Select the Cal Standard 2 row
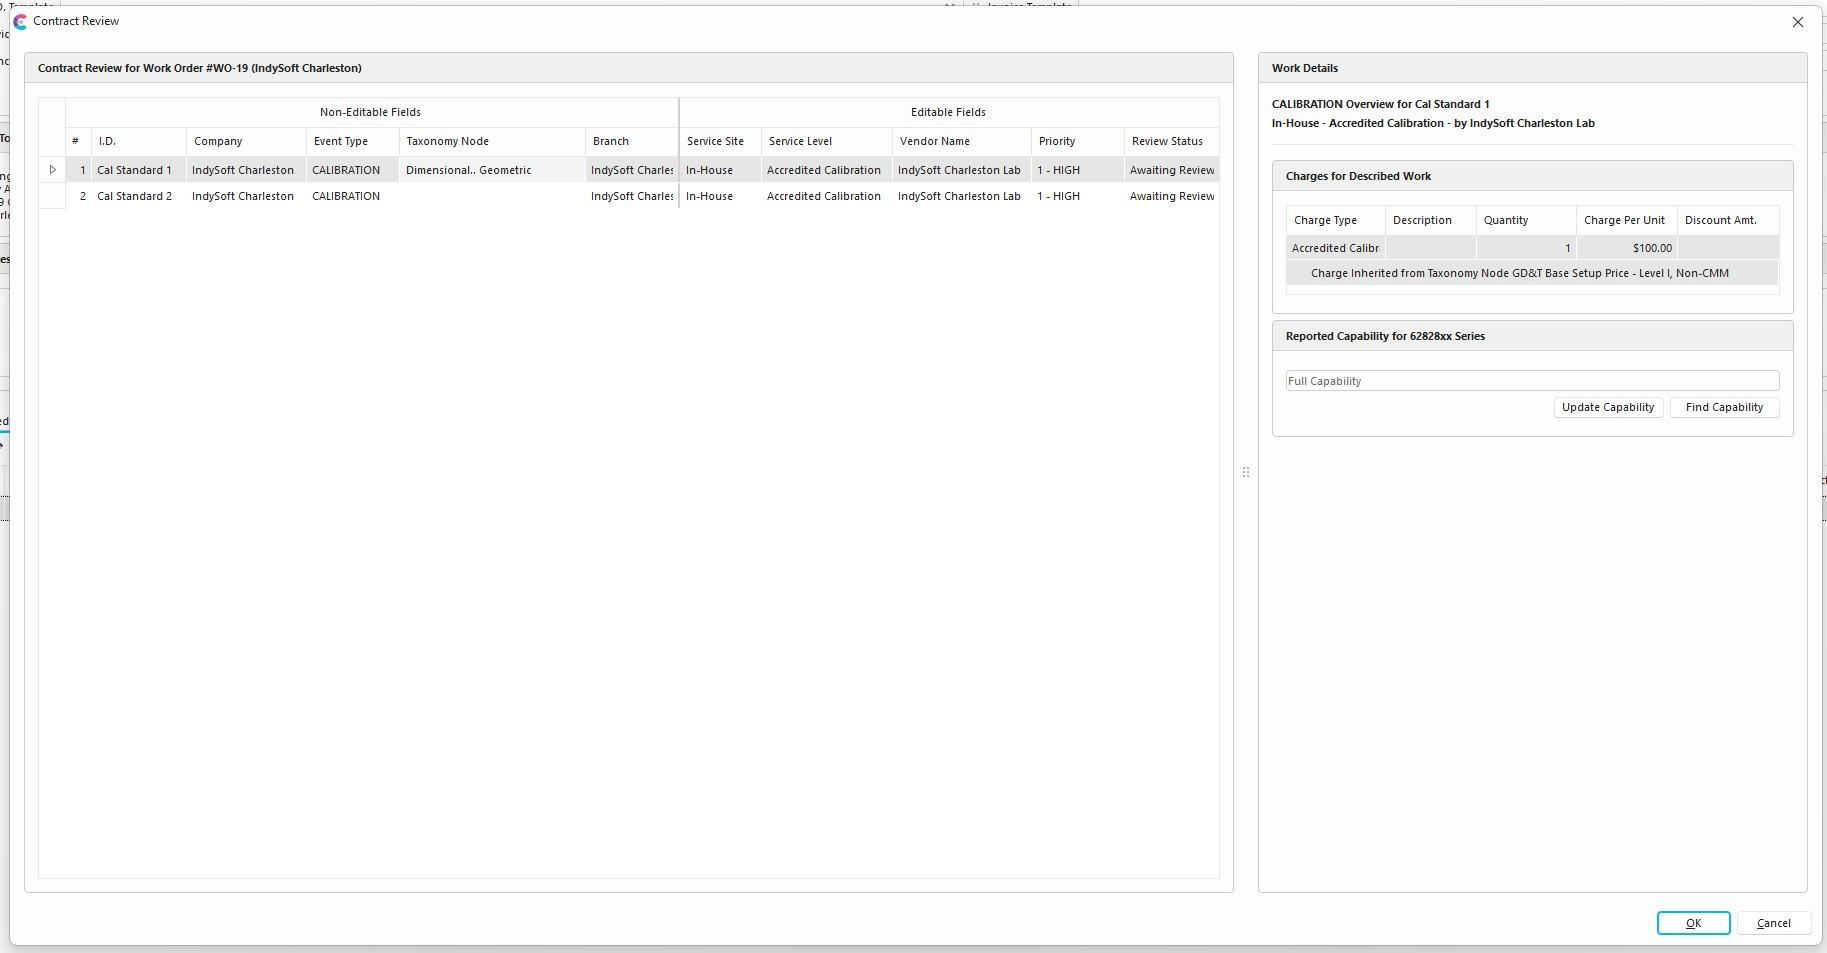 point(134,196)
